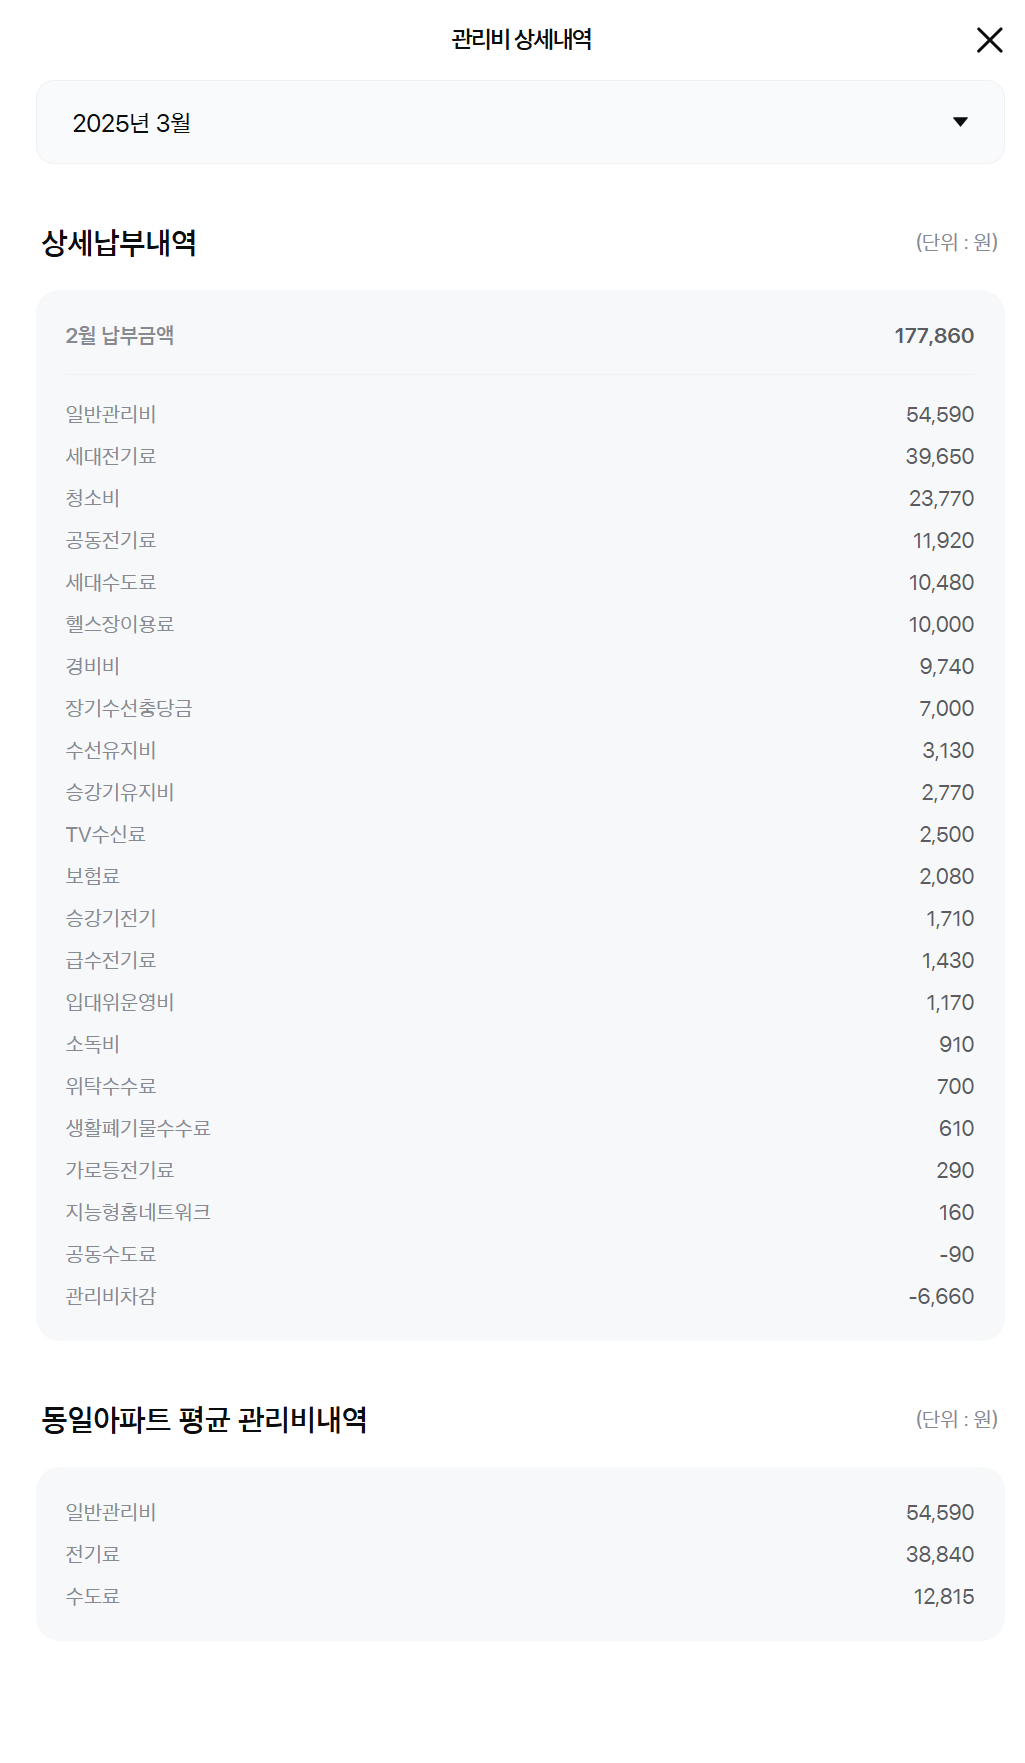Click the 세대수도료 row

click(520, 582)
